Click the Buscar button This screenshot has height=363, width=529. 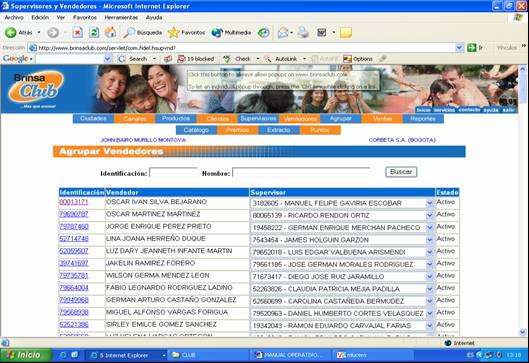click(401, 172)
